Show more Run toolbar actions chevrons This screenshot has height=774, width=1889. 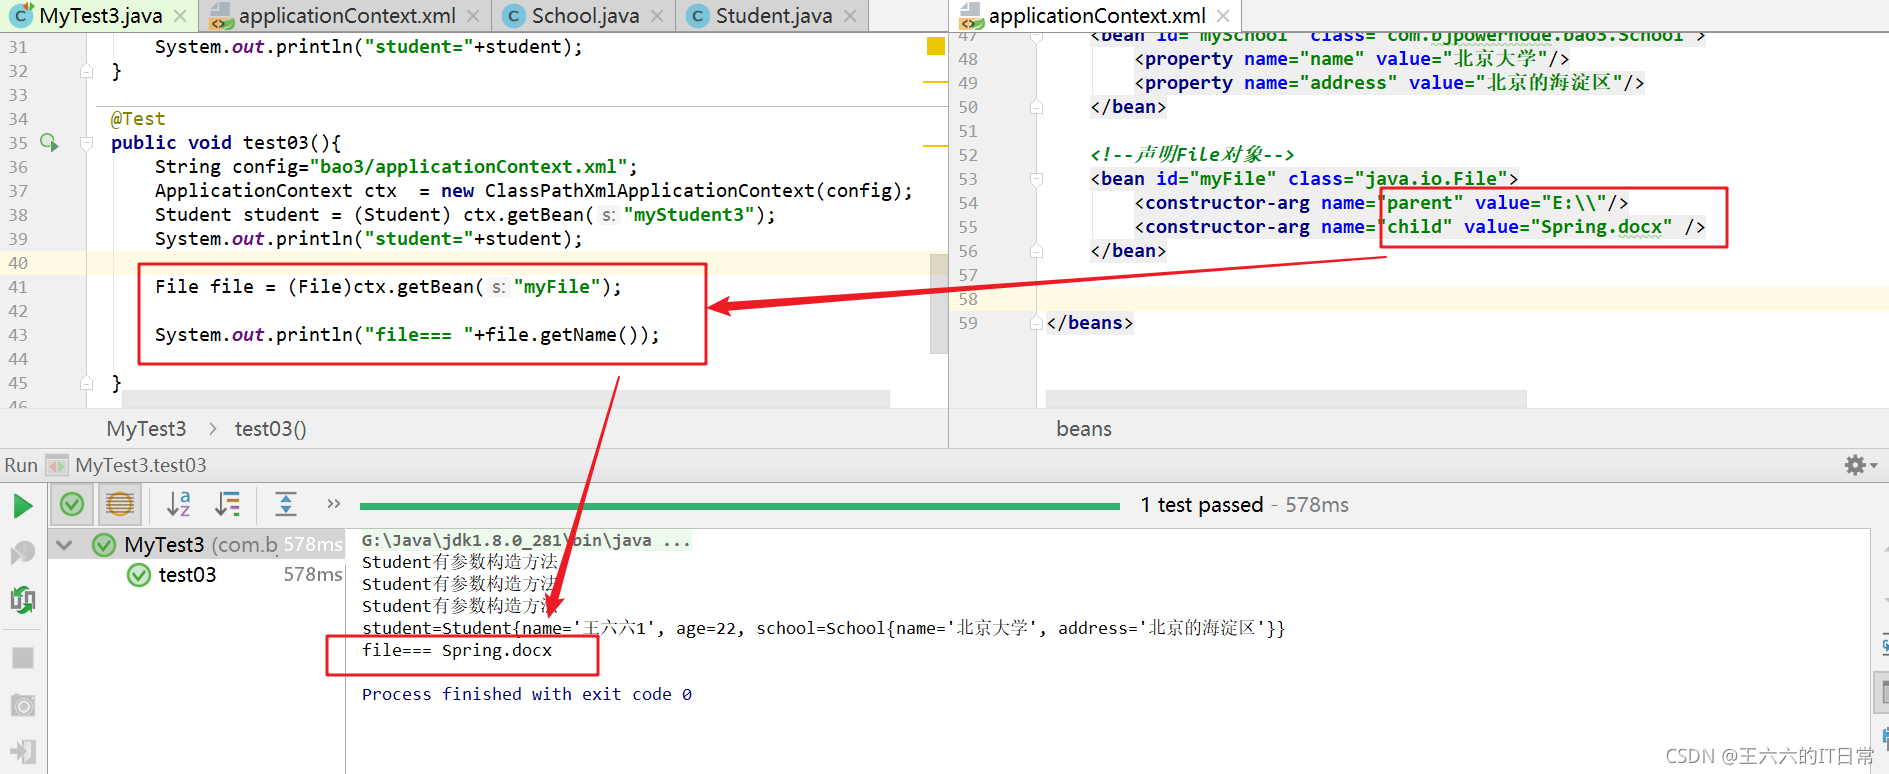point(334,504)
